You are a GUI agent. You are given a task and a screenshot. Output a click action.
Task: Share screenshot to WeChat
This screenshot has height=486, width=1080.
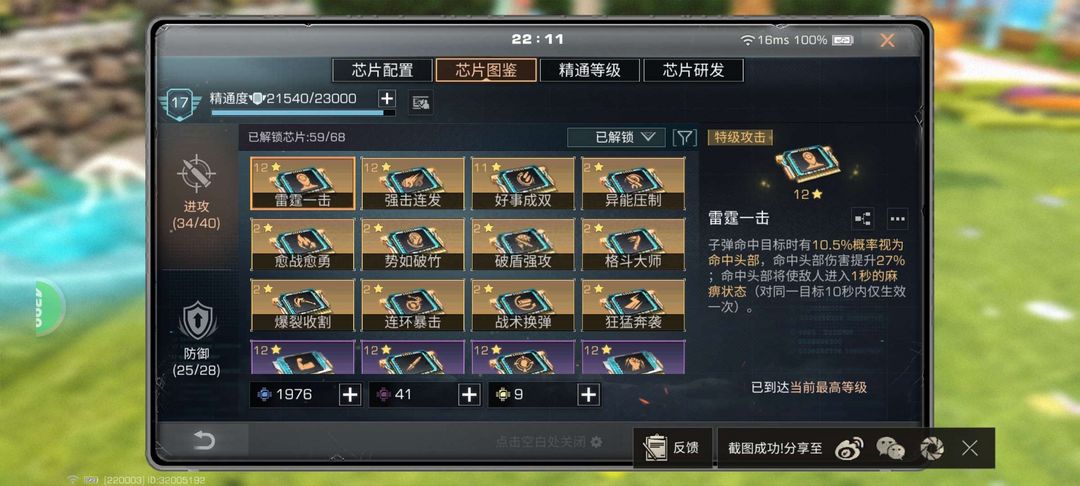tap(891, 449)
